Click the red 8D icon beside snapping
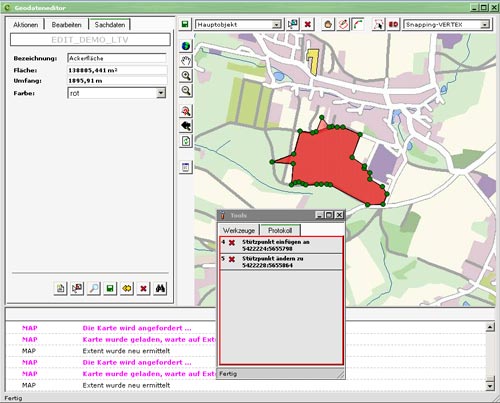The height and width of the screenshot is (403, 500). tap(393, 24)
